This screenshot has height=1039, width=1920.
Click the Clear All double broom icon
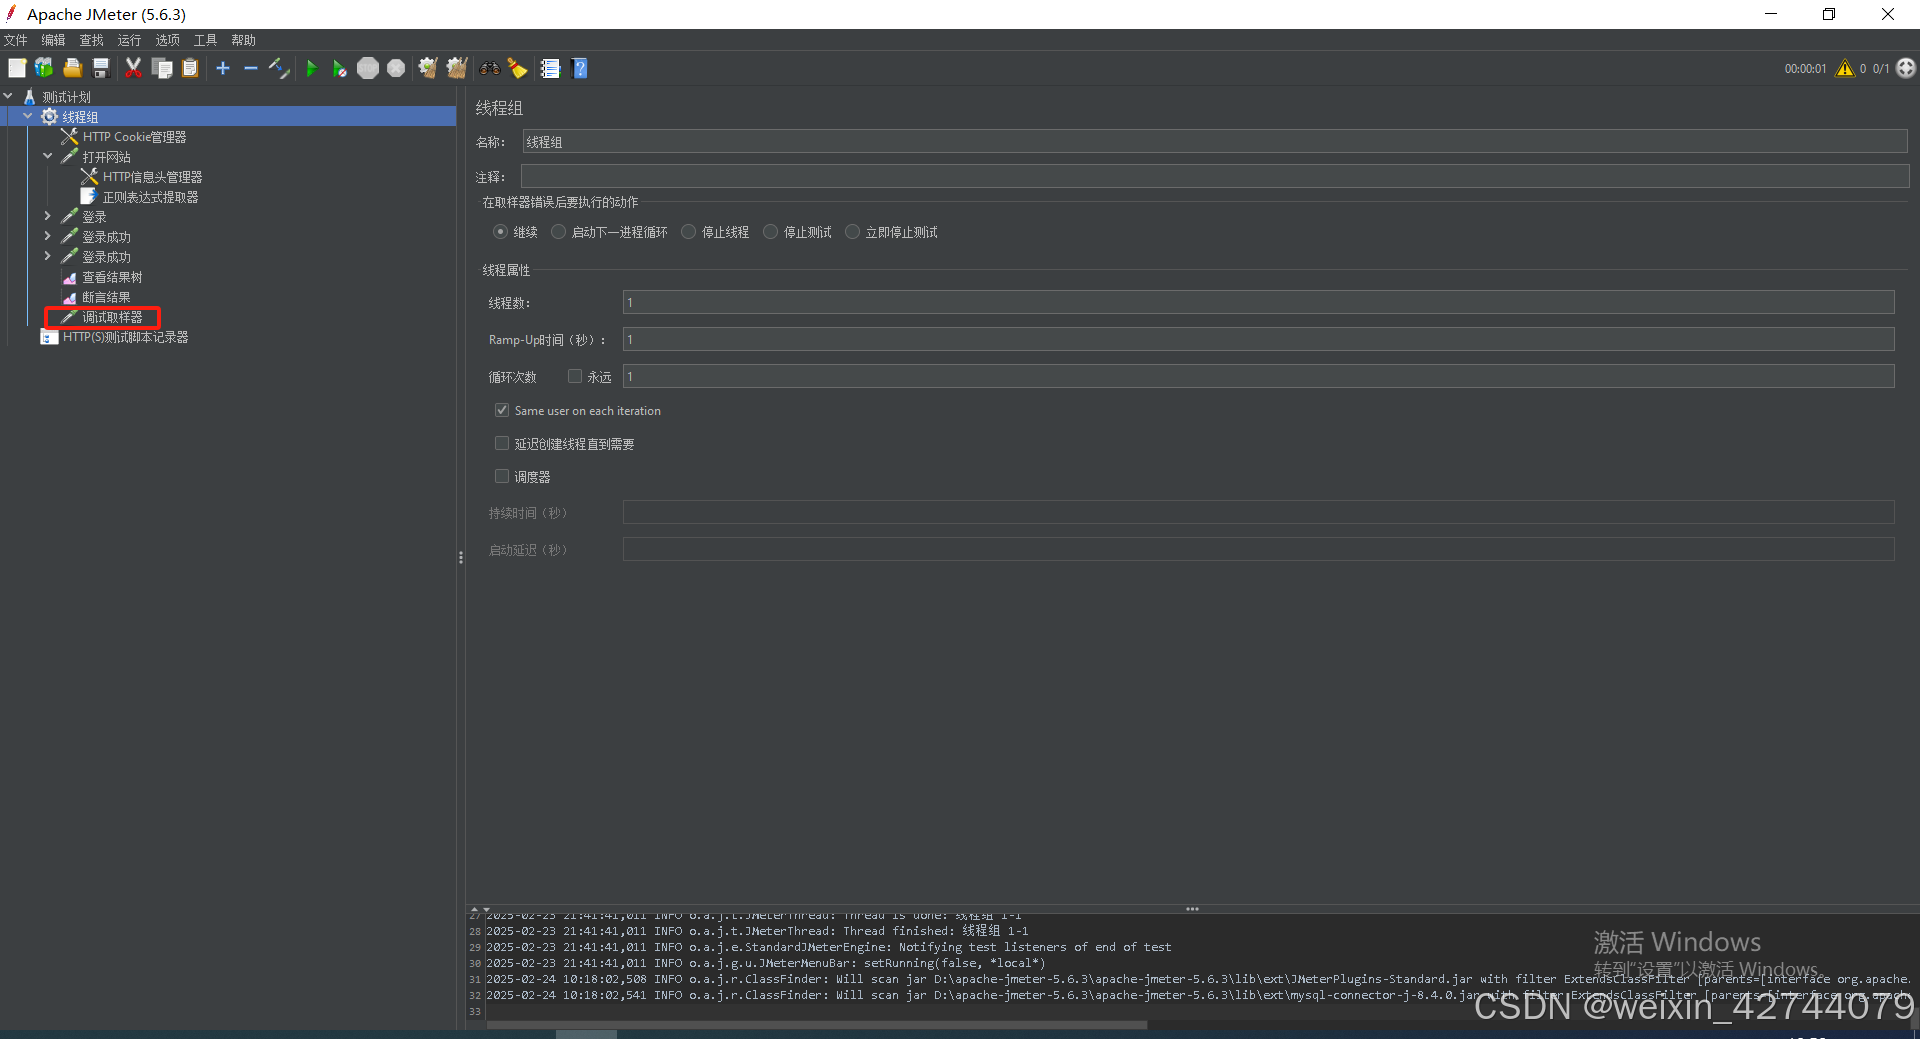click(x=457, y=68)
